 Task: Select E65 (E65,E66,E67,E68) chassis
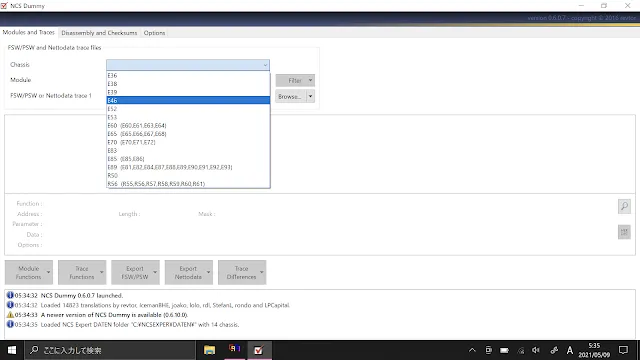pyautogui.click(x=188, y=134)
